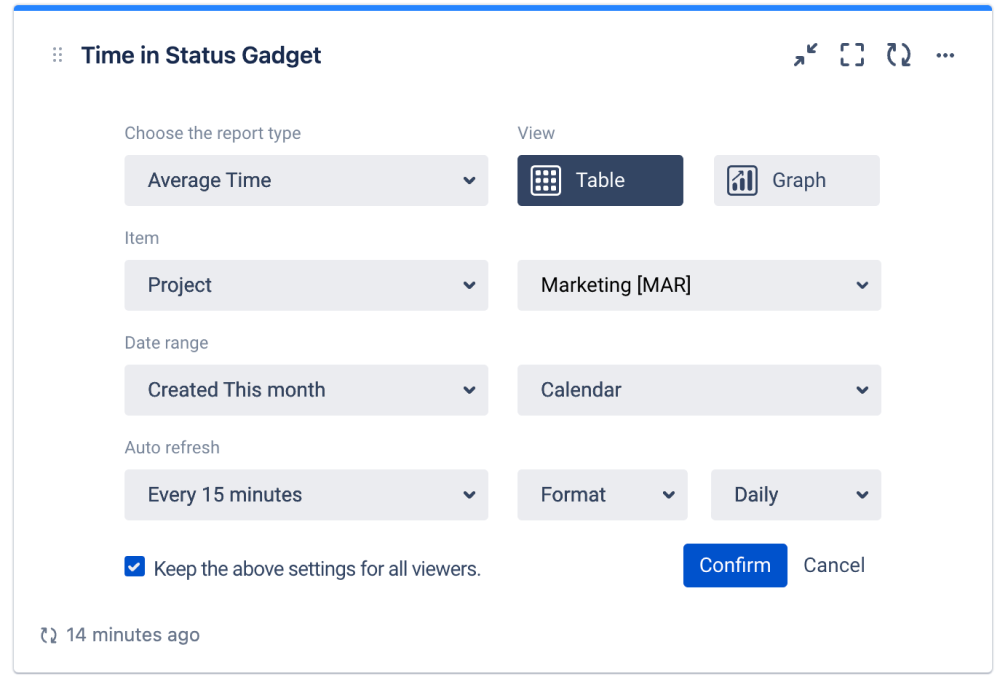This screenshot has width=1000, height=695.
Task: Expand gadget to fullscreen with the frame icon
Action: 851,55
